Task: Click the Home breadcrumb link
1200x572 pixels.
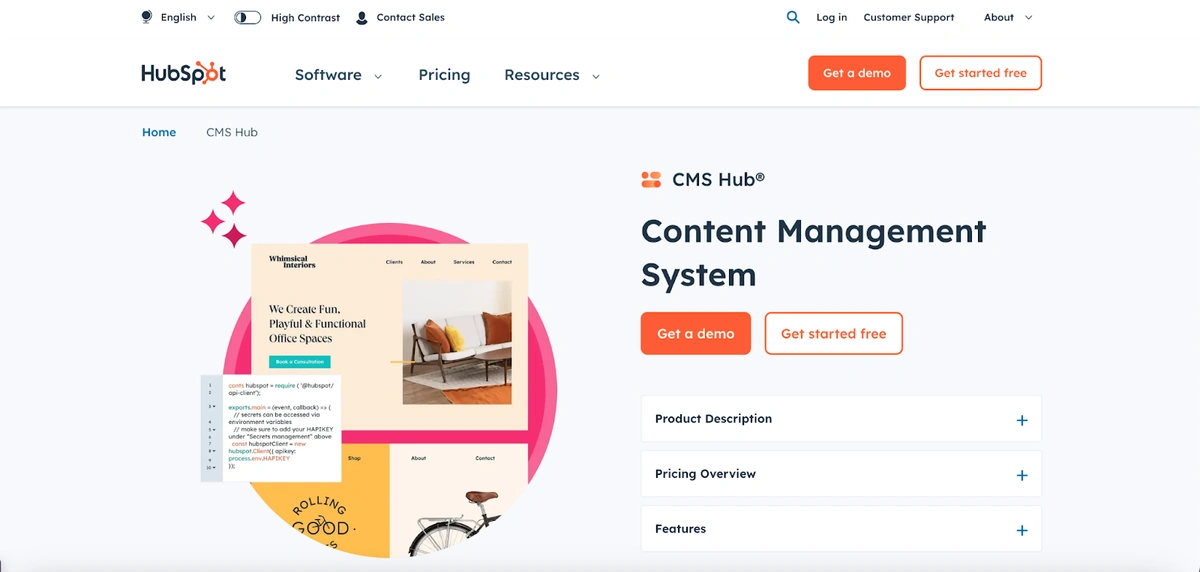Action: pos(159,132)
